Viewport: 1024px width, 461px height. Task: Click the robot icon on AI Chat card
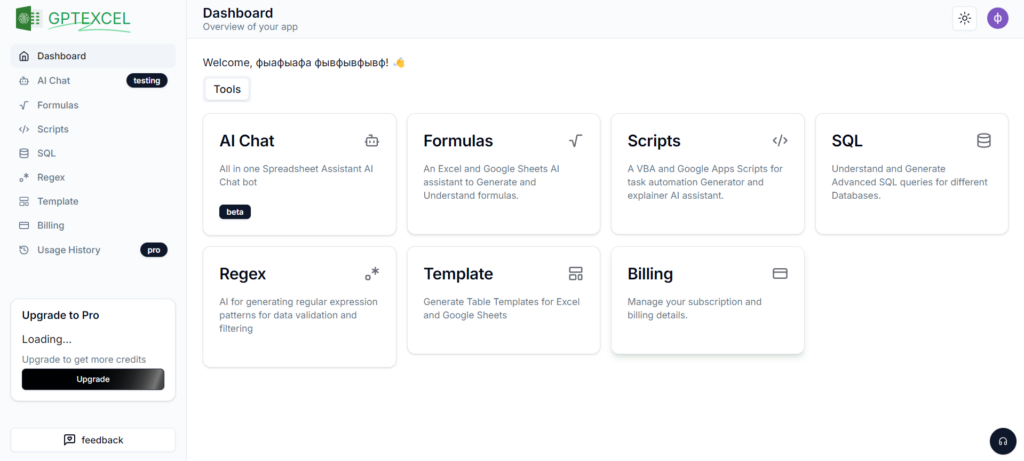(372, 140)
